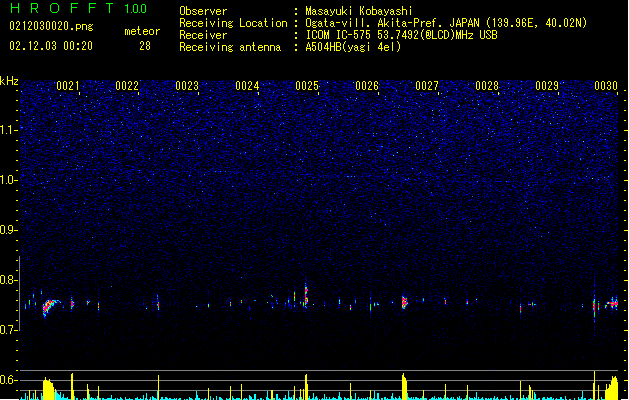Click the kHz axis unit label

pyautogui.click(x=9, y=81)
